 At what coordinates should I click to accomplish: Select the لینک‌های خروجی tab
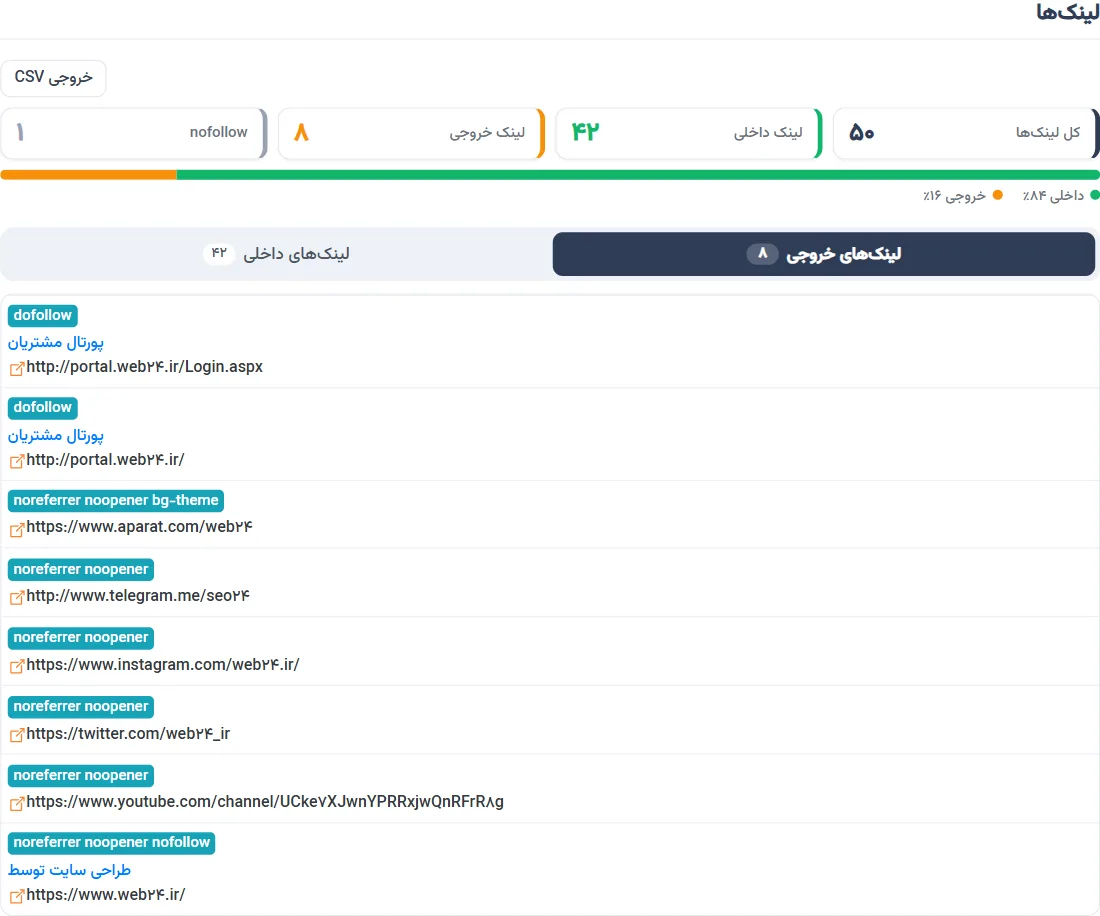click(x=824, y=254)
